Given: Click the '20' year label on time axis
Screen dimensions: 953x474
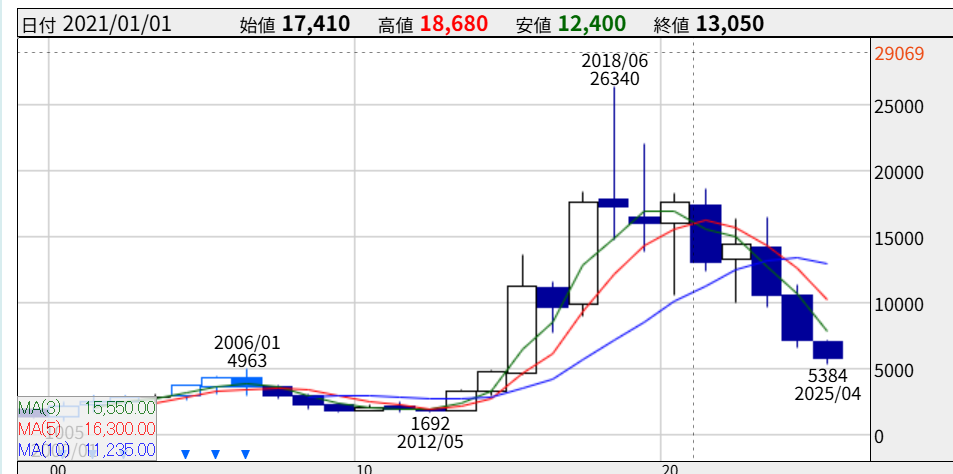Looking at the screenshot, I should point(669,468).
